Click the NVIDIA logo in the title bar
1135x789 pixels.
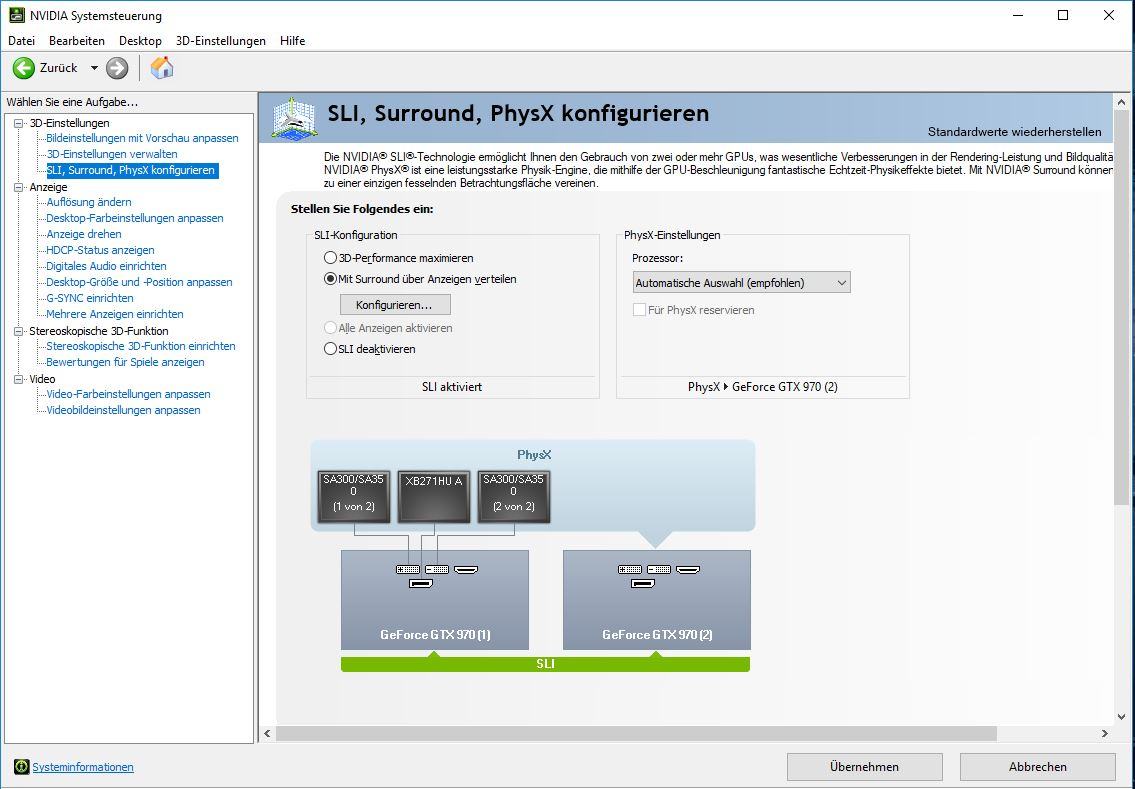16,14
